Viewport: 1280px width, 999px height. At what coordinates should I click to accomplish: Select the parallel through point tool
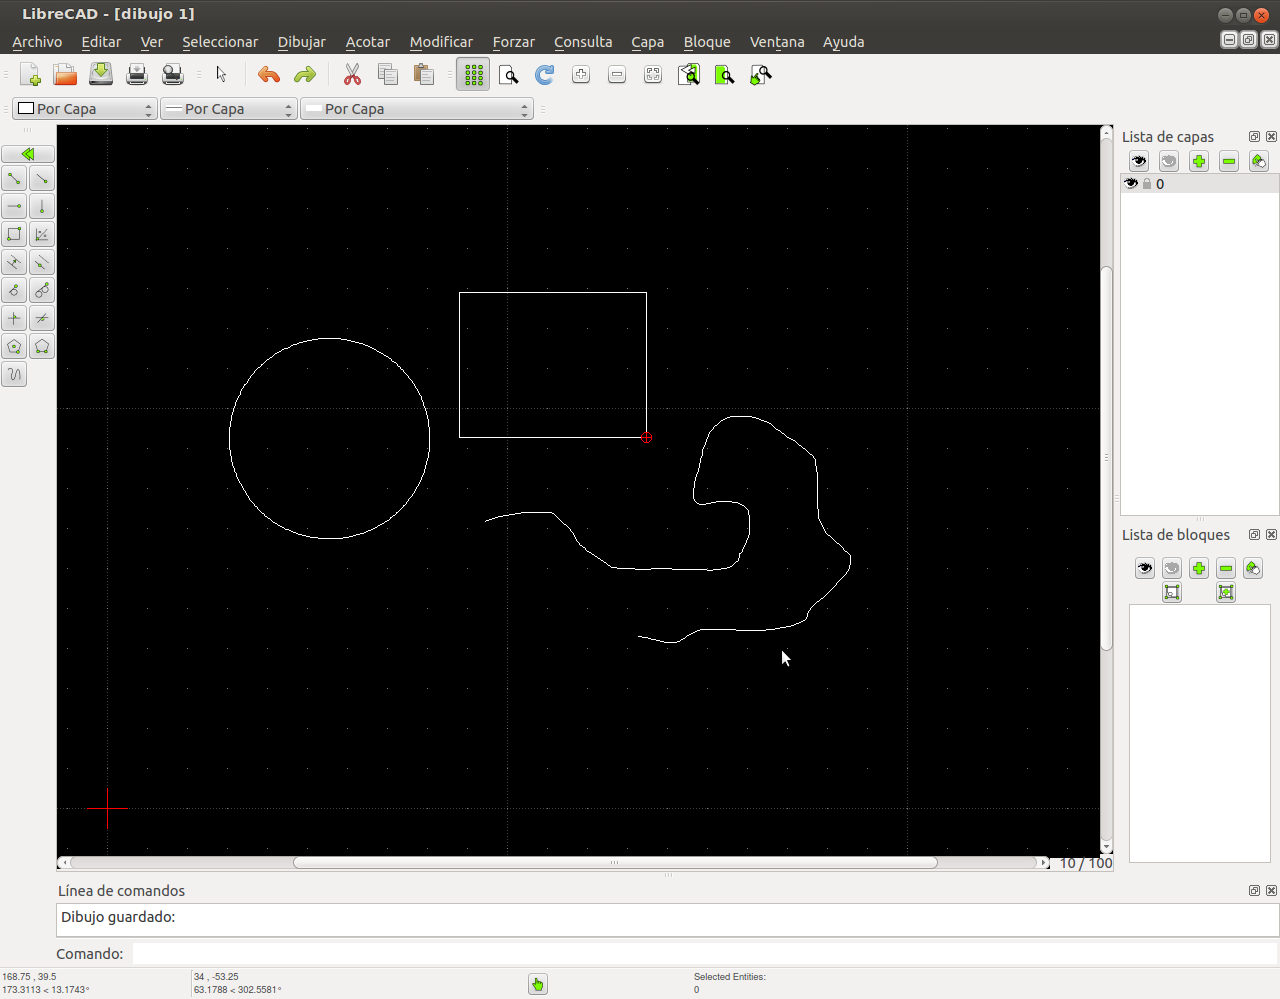click(42, 262)
